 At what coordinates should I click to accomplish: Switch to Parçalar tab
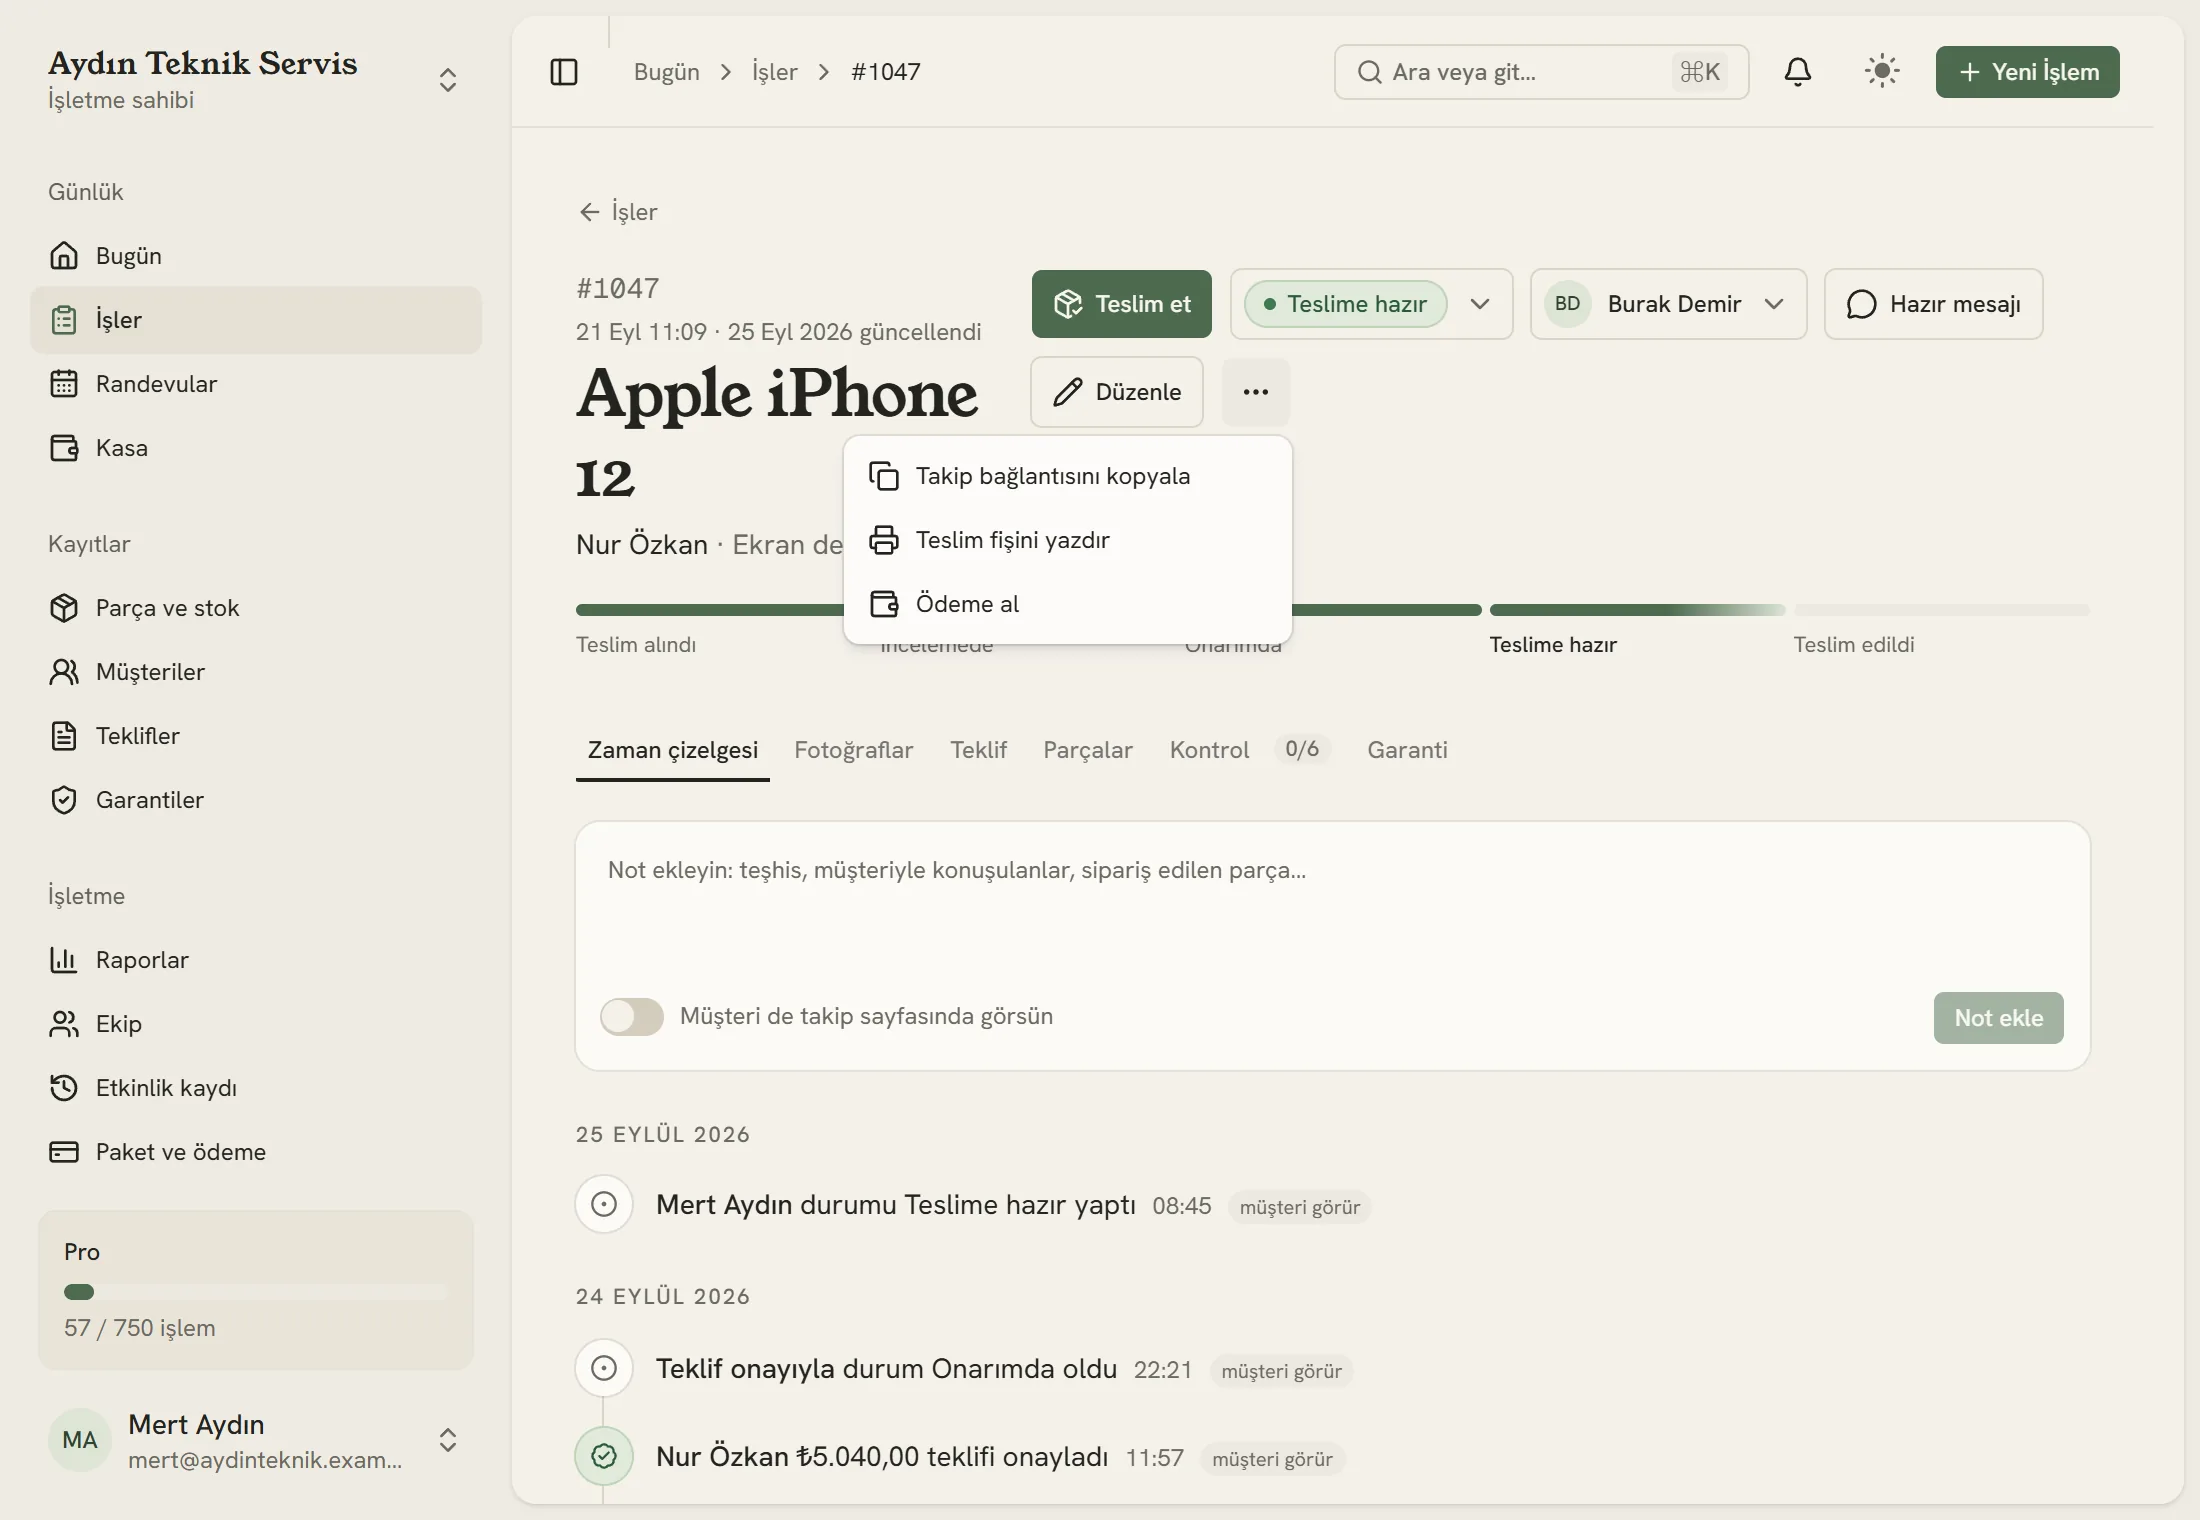(1088, 750)
